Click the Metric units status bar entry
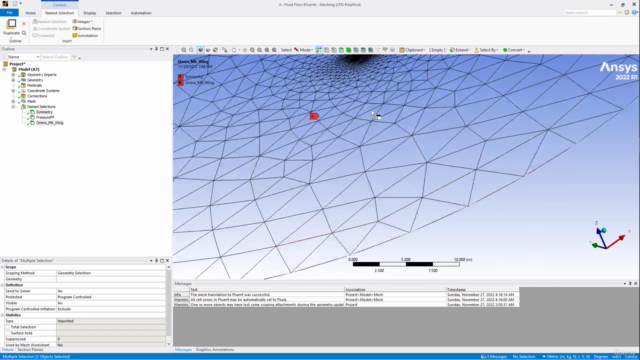This screenshot has height=360, width=640. 566,357
